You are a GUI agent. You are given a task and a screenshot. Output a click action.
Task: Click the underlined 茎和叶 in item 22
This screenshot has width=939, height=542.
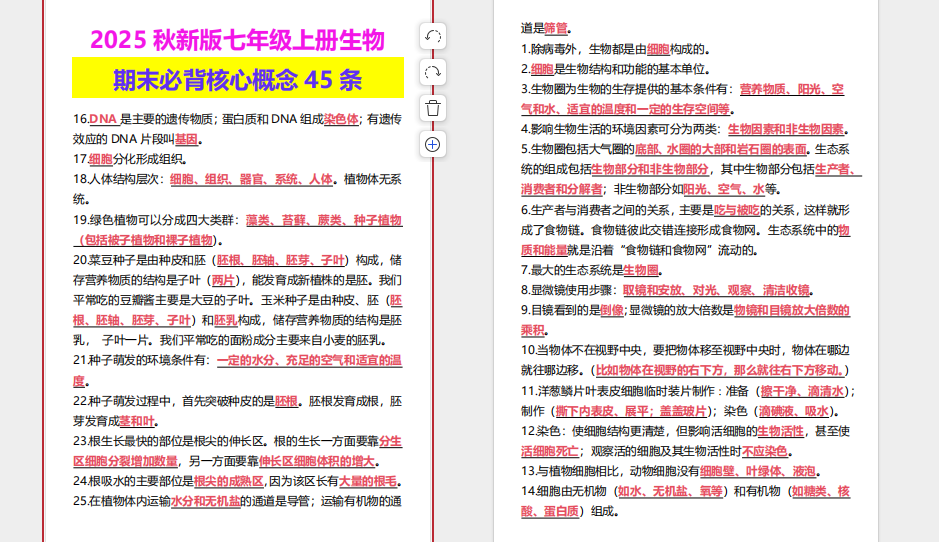[138, 421]
